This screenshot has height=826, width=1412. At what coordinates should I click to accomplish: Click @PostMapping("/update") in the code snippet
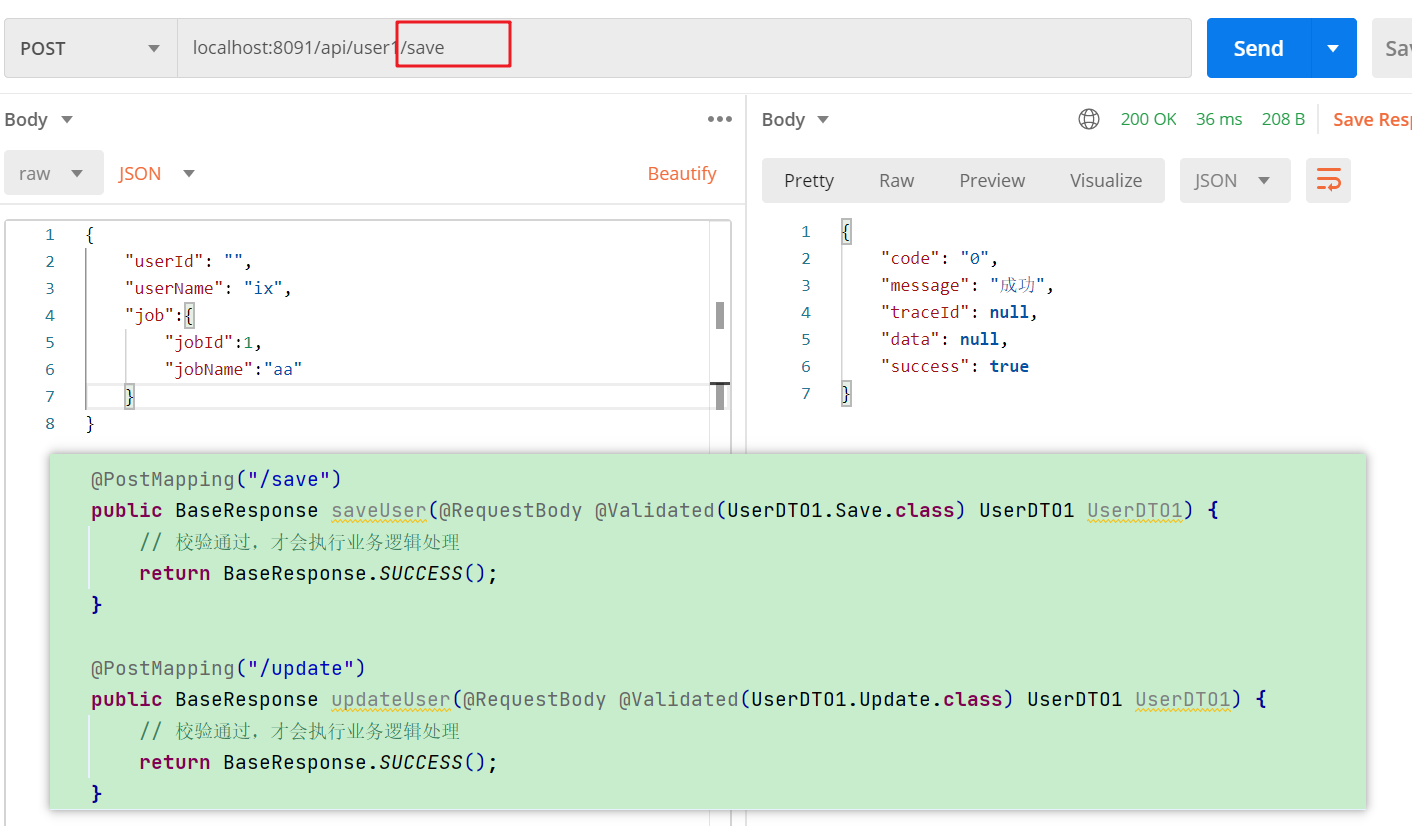coord(228,667)
